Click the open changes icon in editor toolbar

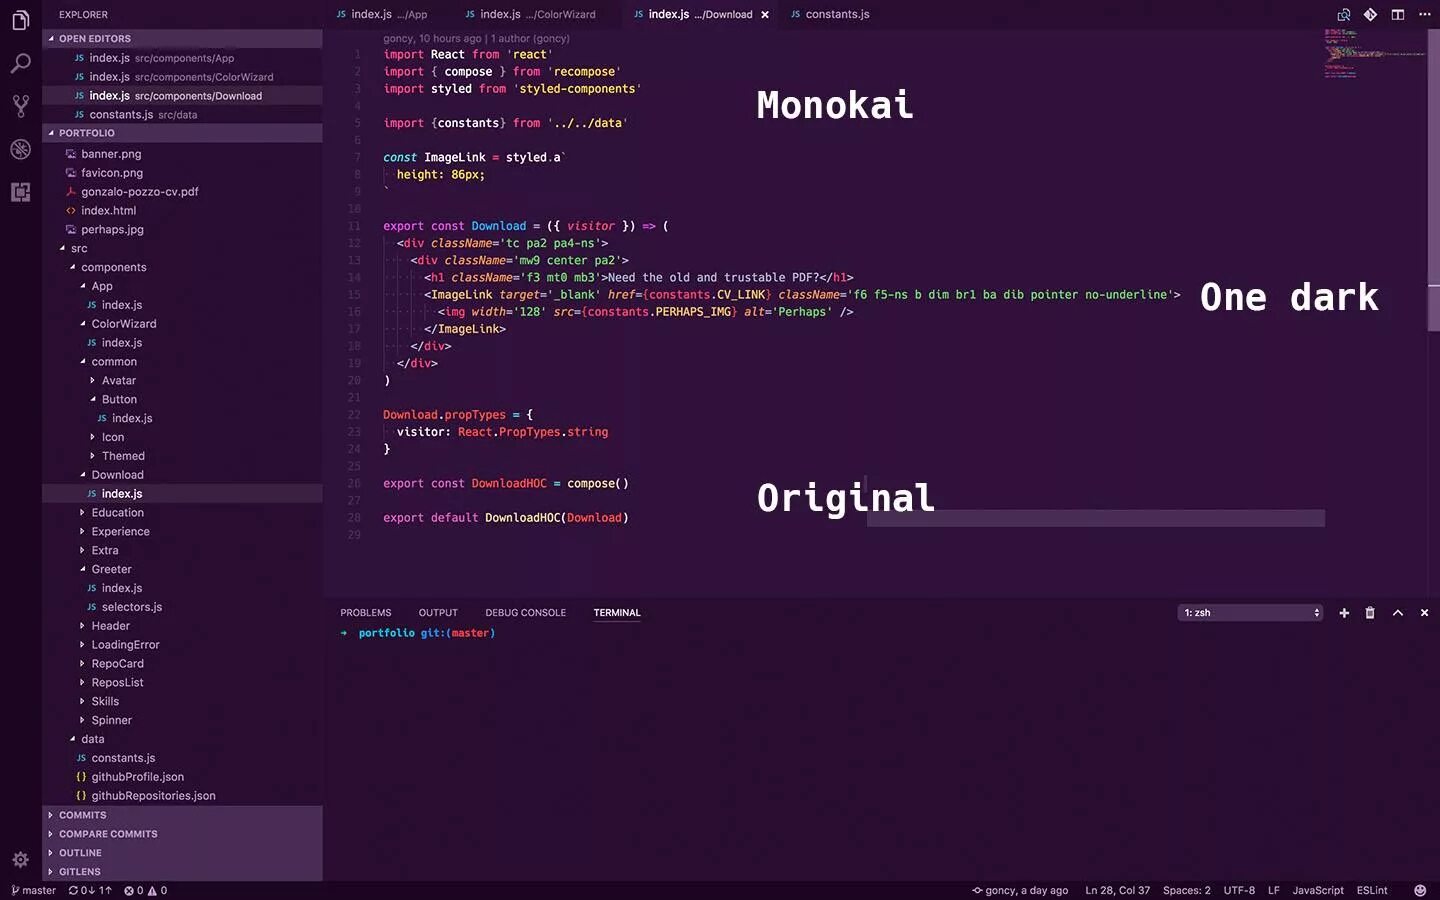[1344, 14]
